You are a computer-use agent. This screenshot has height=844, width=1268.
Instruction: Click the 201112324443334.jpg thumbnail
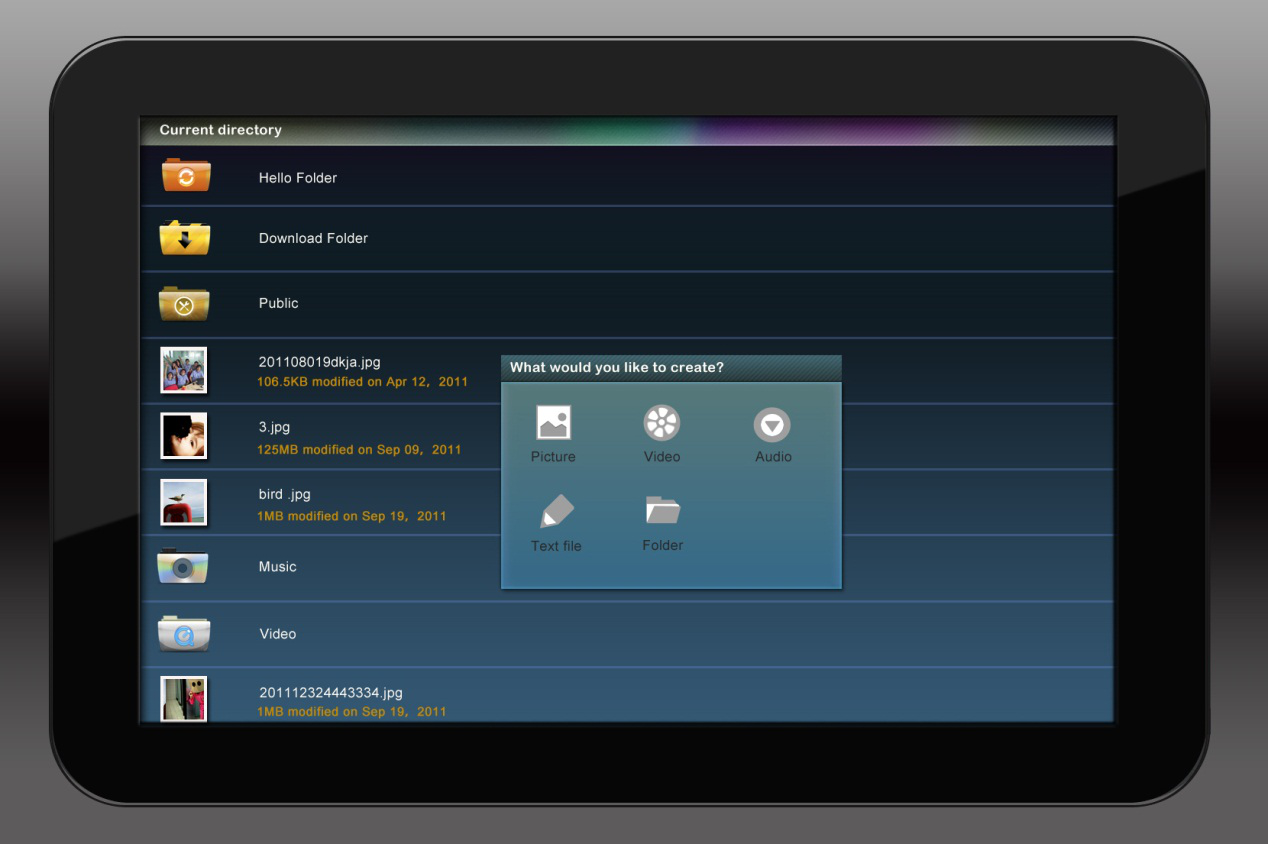click(184, 698)
